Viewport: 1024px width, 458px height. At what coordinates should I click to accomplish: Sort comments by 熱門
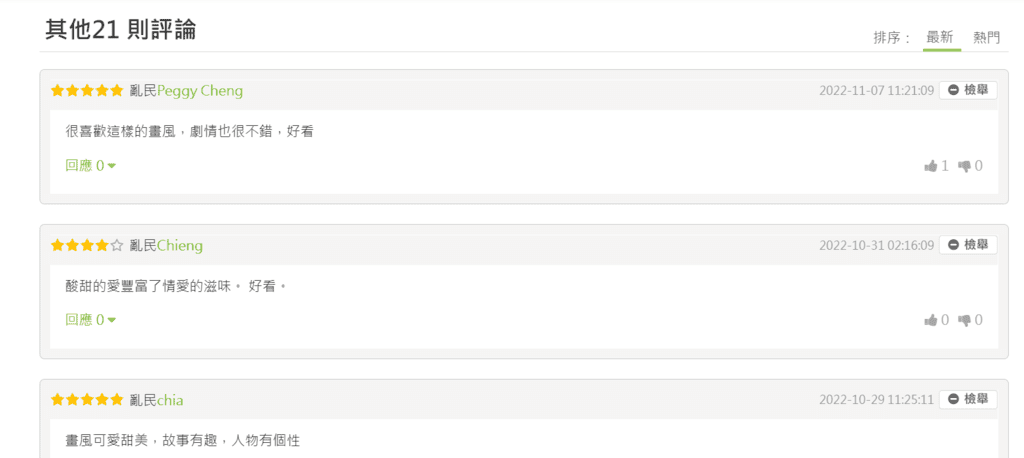click(986, 38)
